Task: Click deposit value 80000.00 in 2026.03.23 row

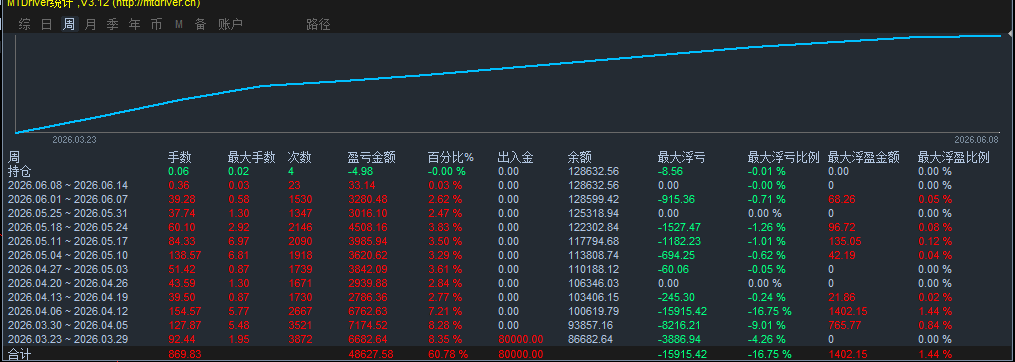Action: tap(520, 339)
